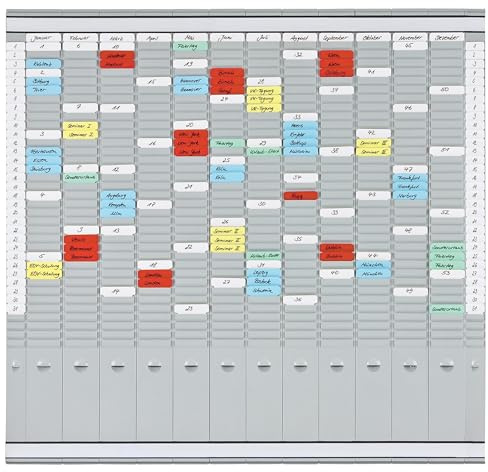Pick the green Quartalsschluss card in Februar
Screen dimensions: 488x472
80,177
